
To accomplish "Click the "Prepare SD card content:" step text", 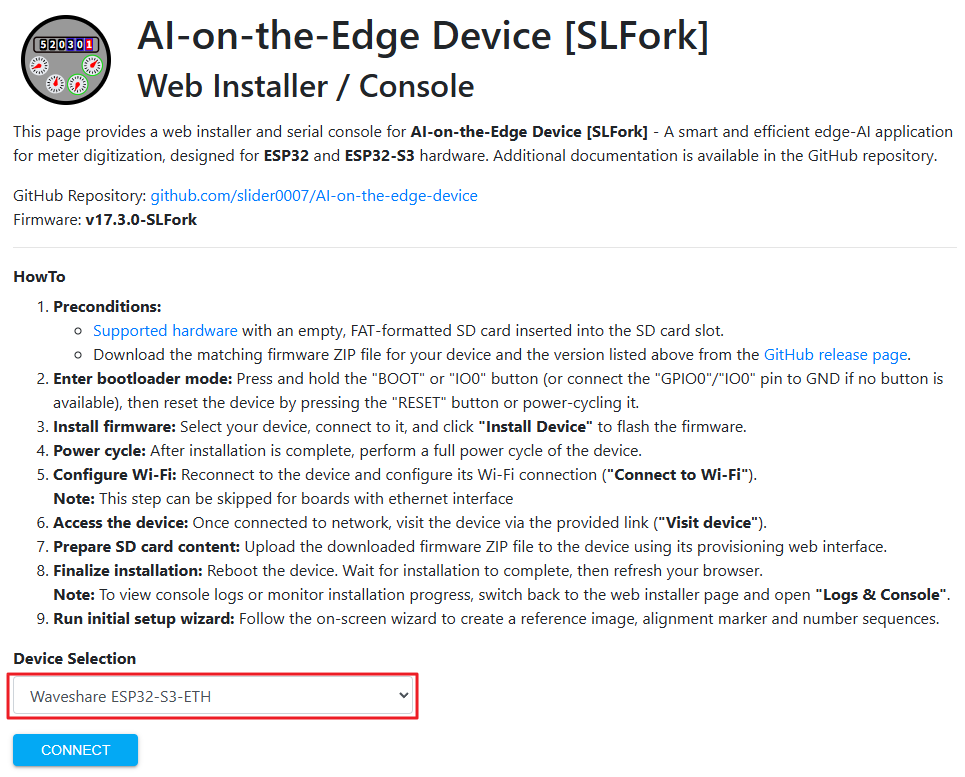I will pyautogui.click(x=146, y=546).
